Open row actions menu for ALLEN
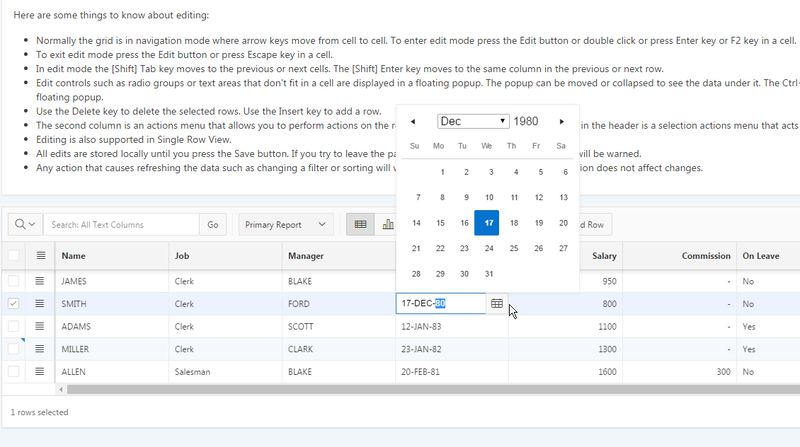This screenshot has height=447, width=800. pyautogui.click(x=41, y=371)
